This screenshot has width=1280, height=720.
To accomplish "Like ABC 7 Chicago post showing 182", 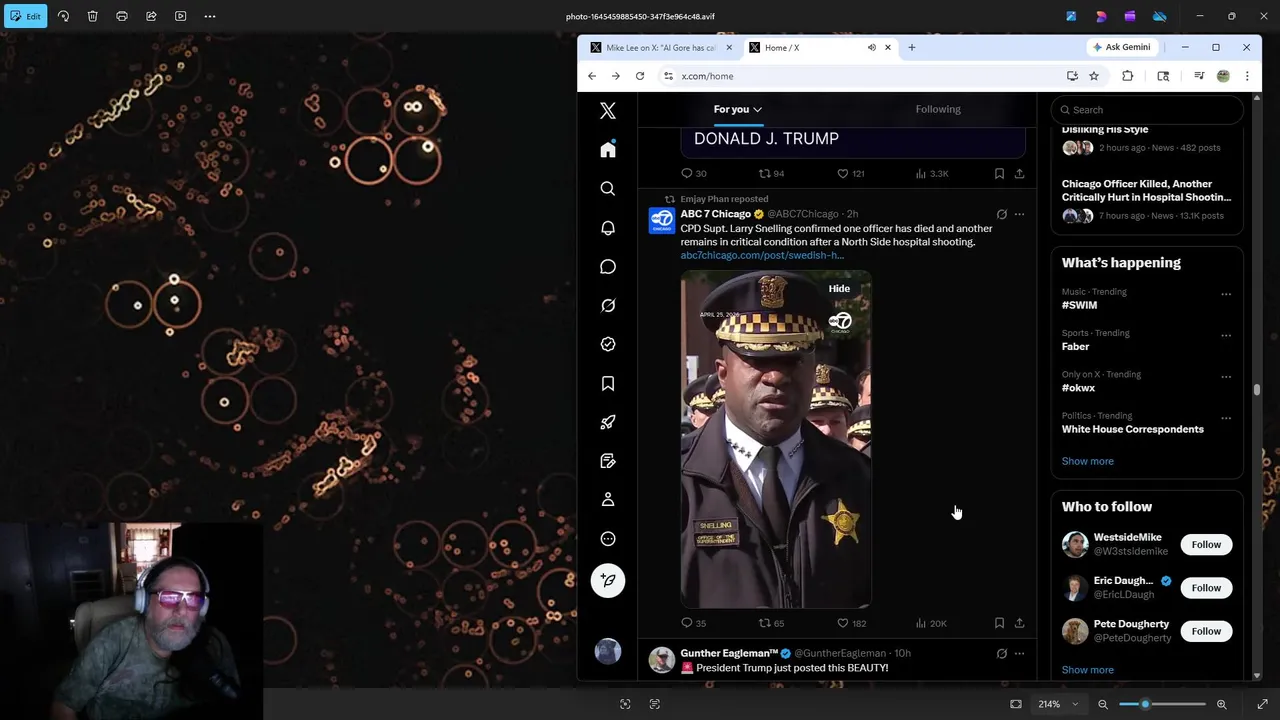I will pos(851,623).
